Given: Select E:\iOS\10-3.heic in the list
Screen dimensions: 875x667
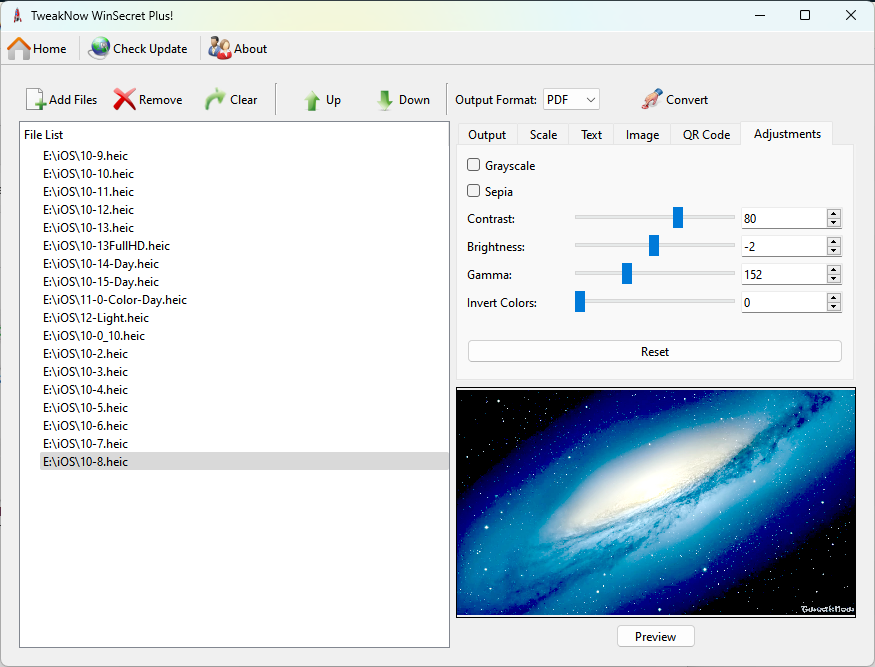Looking at the screenshot, I should [85, 371].
